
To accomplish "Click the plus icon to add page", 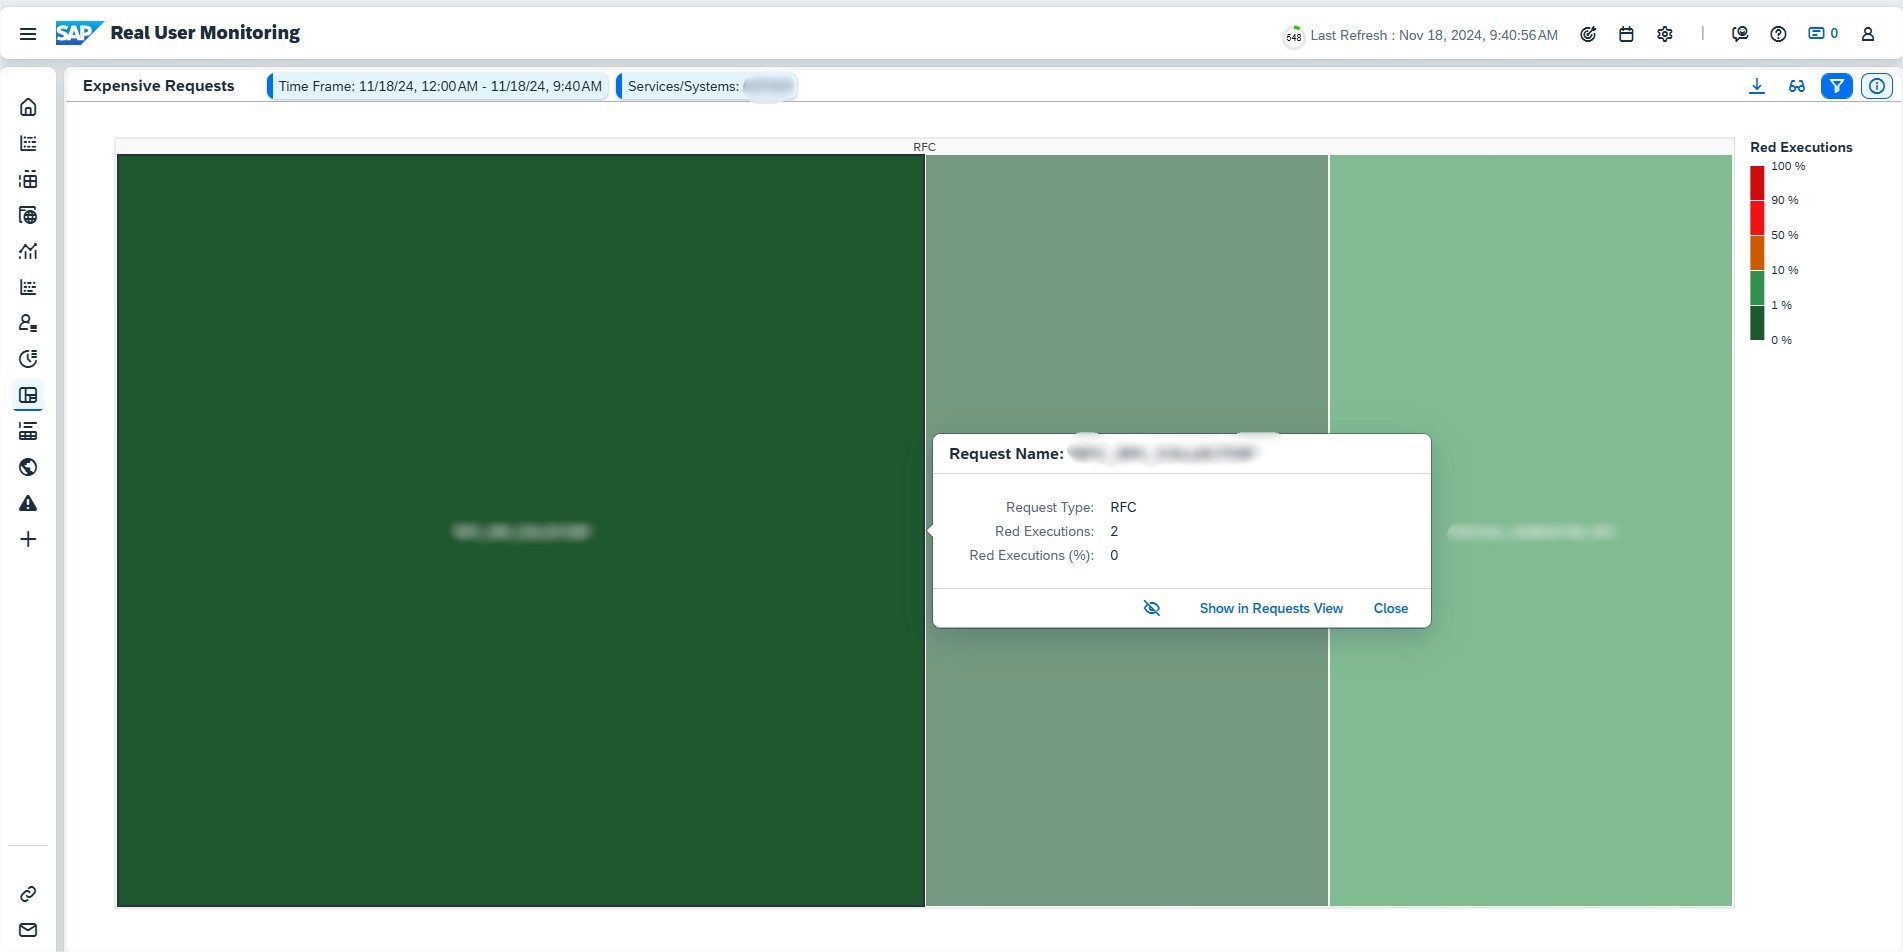I will [28, 539].
